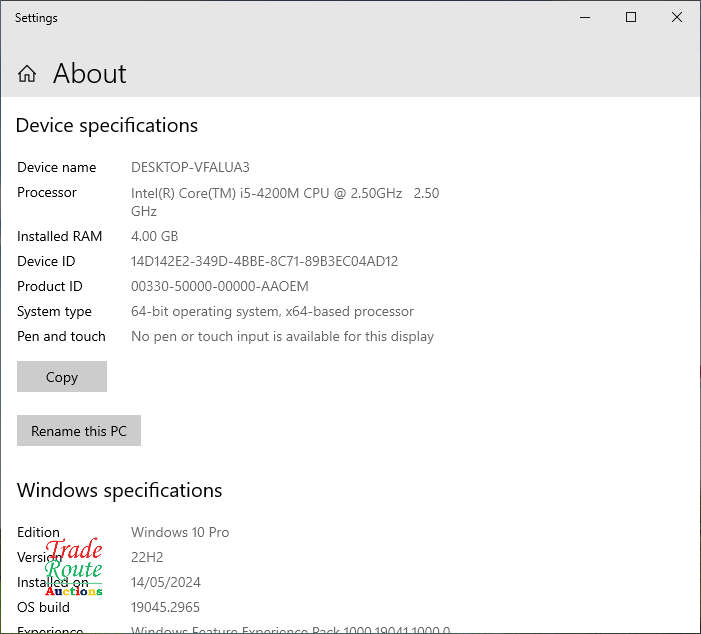
Task: Minimize the Settings window
Action: 585,18
